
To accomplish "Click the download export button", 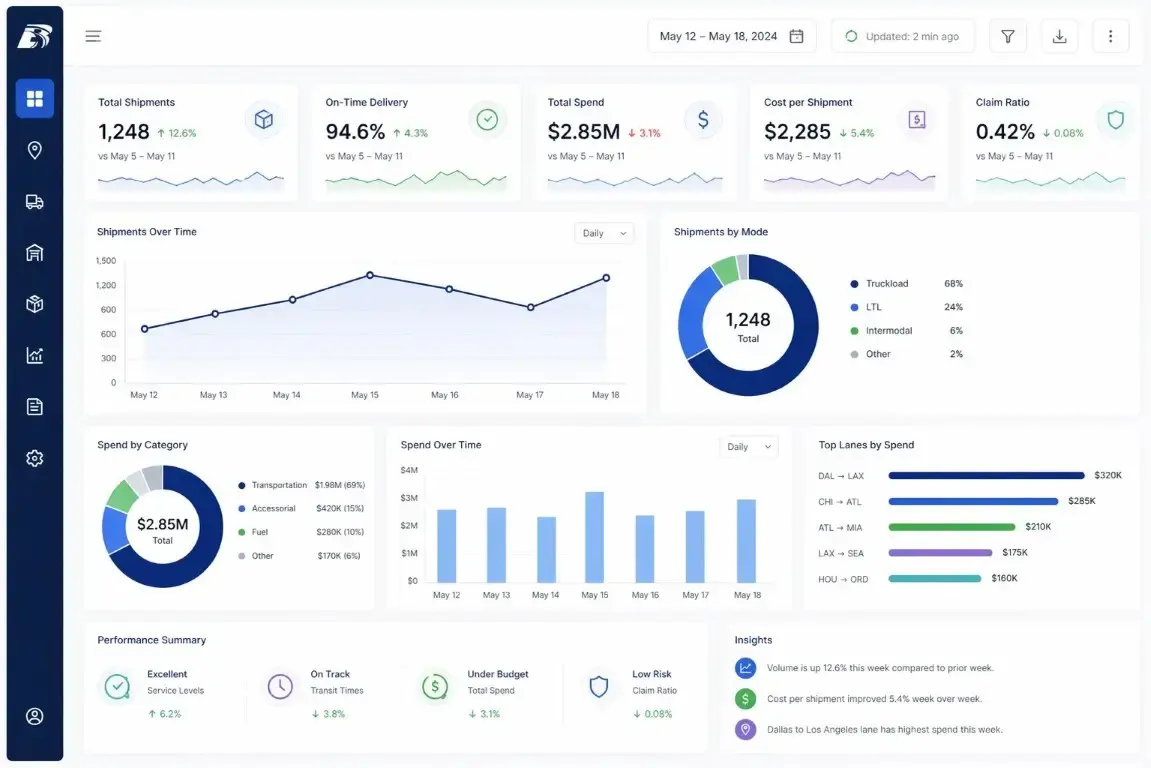I will (1059, 37).
